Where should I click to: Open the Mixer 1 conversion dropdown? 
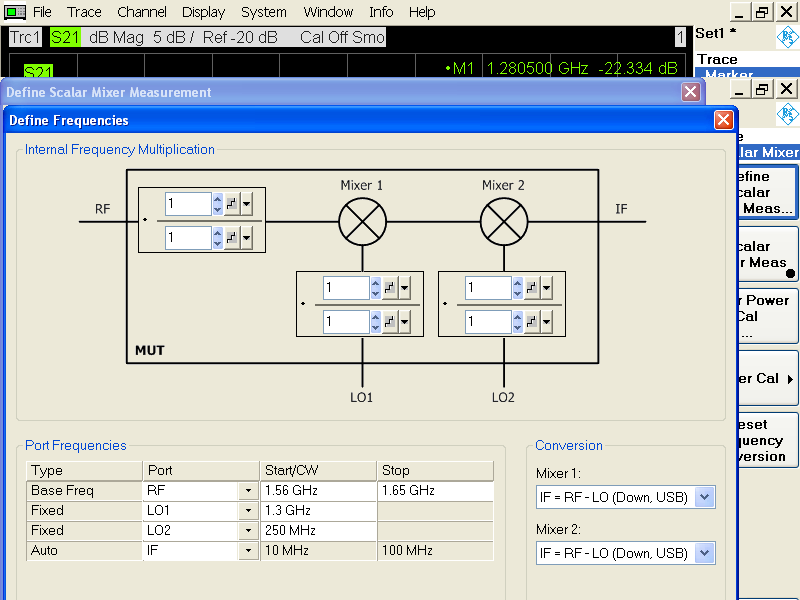click(x=705, y=497)
